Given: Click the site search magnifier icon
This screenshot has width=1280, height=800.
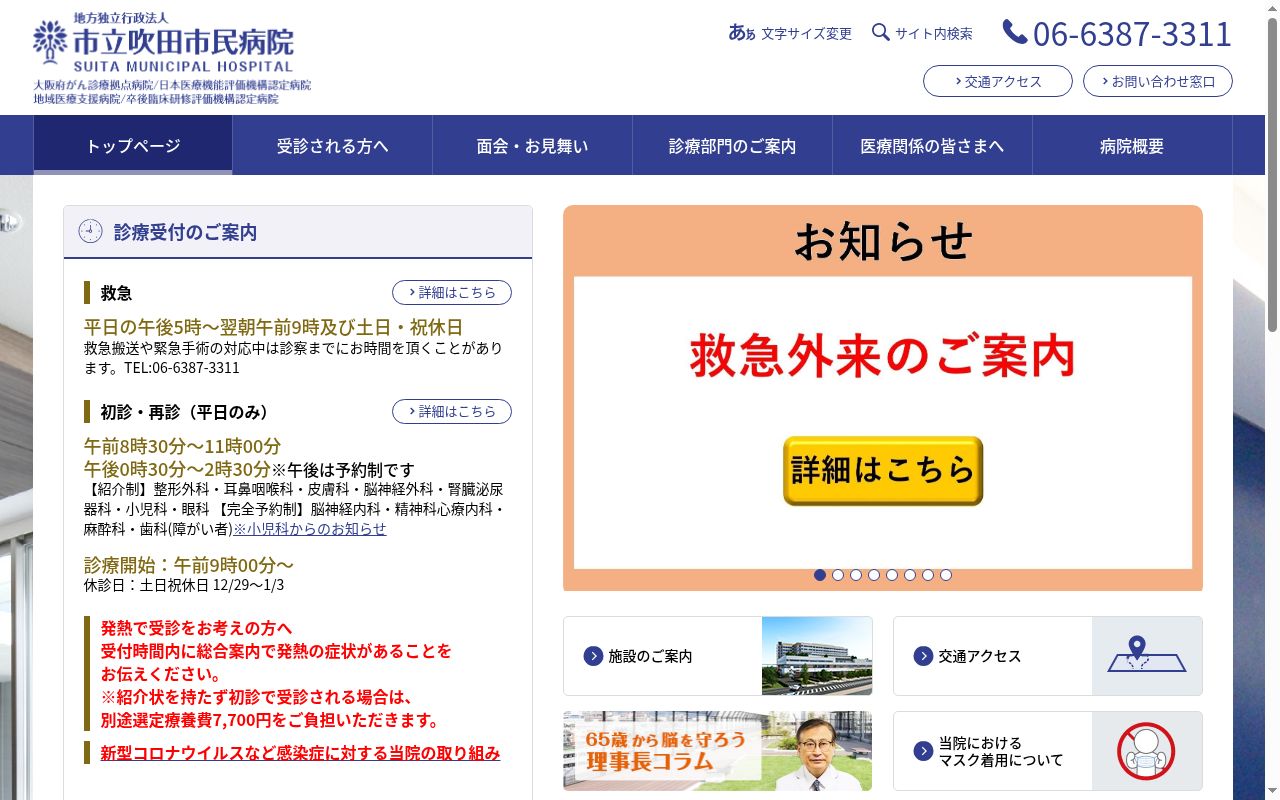Looking at the screenshot, I should click(x=881, y=32).
